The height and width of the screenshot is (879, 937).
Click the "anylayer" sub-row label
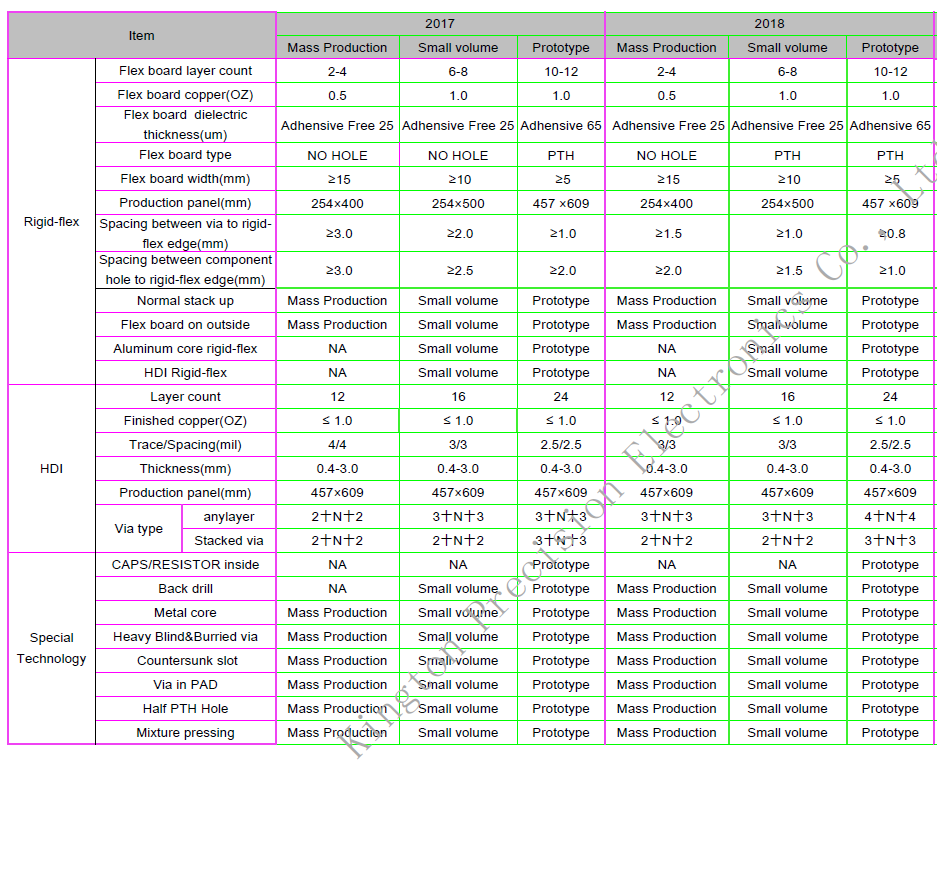pos(229,516)
